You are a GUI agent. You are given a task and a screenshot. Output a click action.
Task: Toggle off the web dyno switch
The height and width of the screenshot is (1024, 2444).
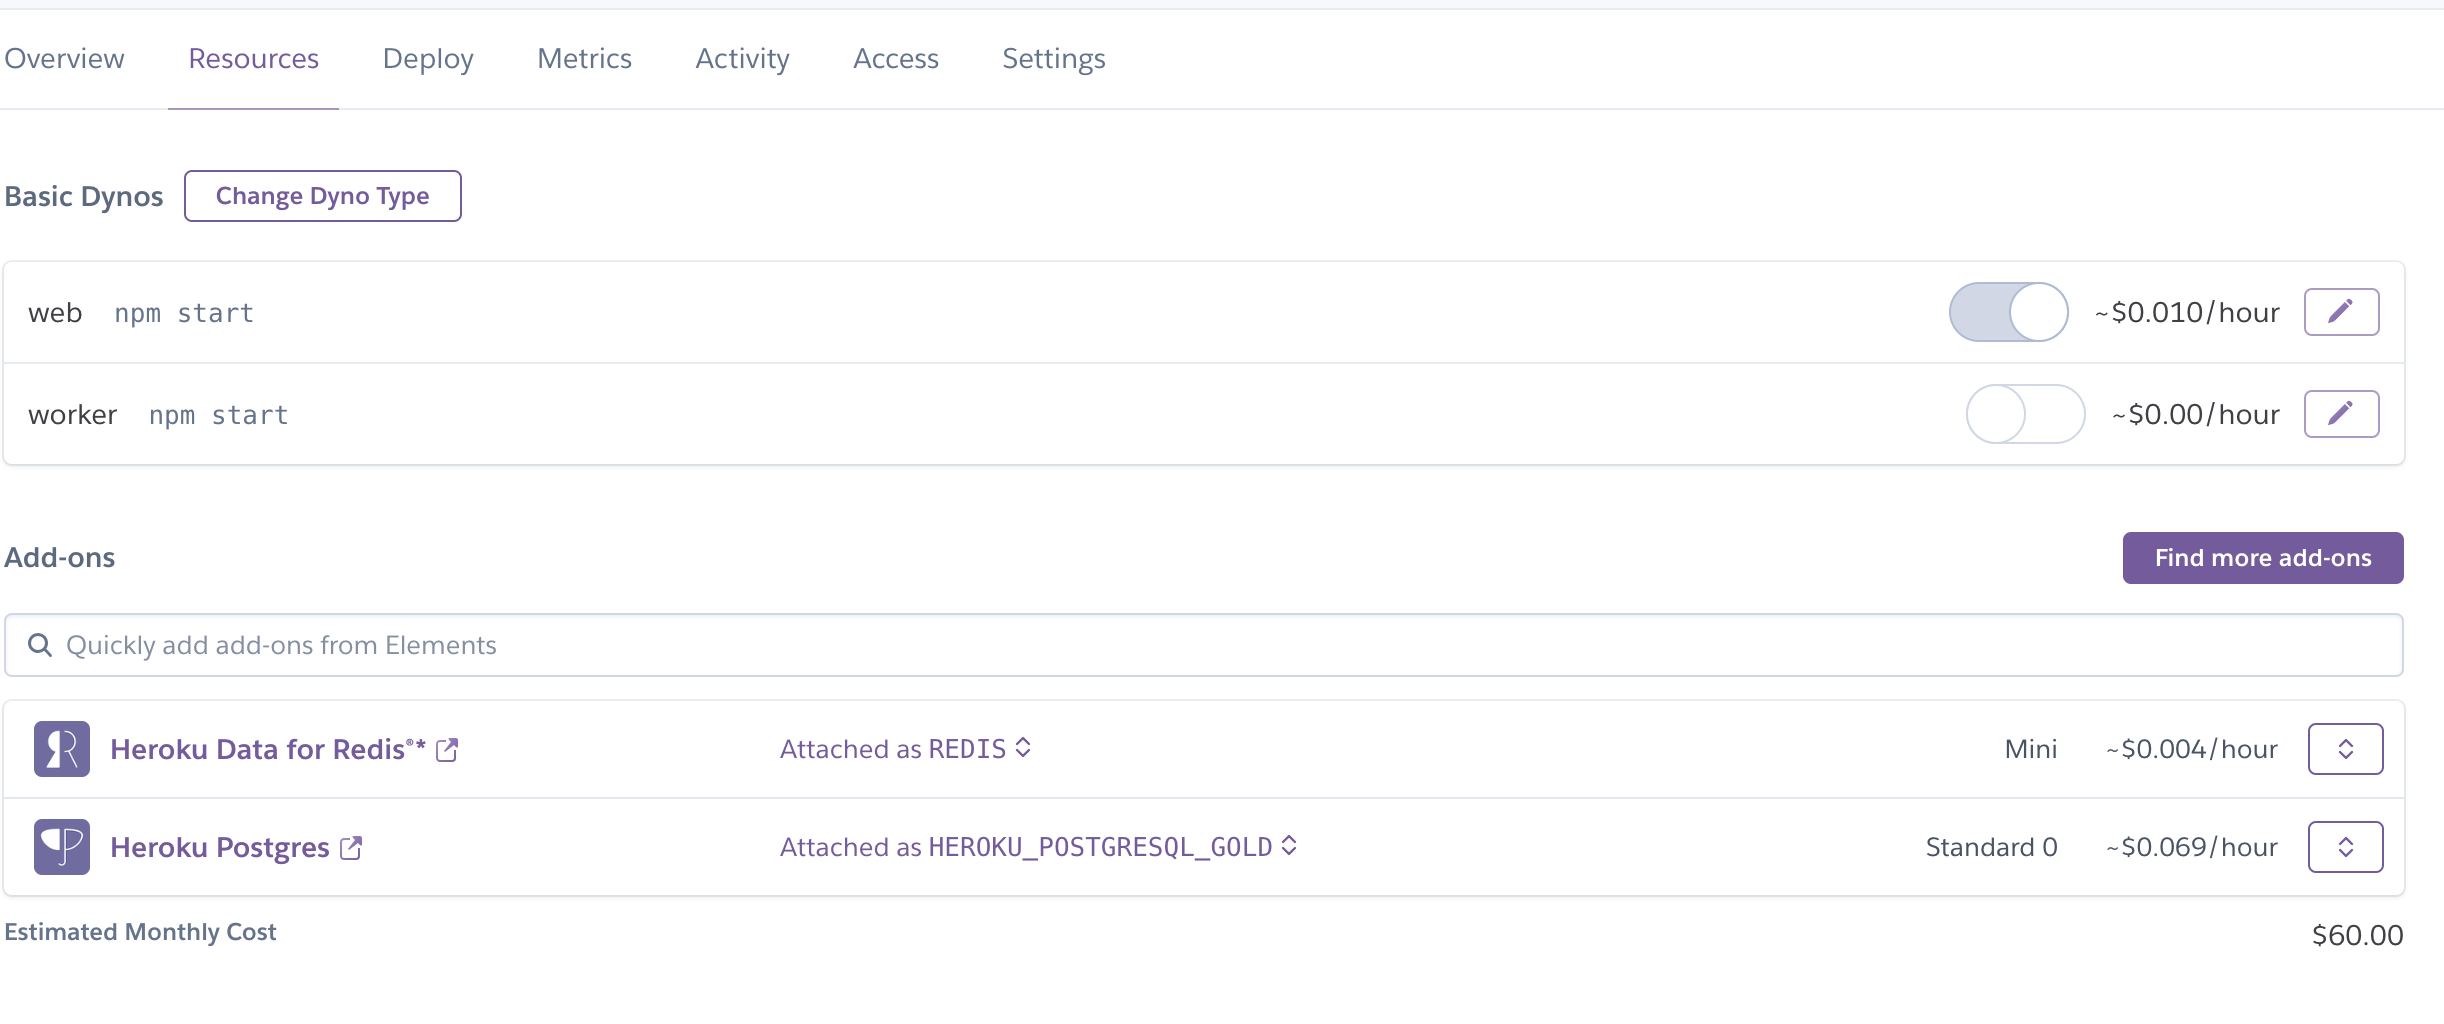(x=2008, y=312)
